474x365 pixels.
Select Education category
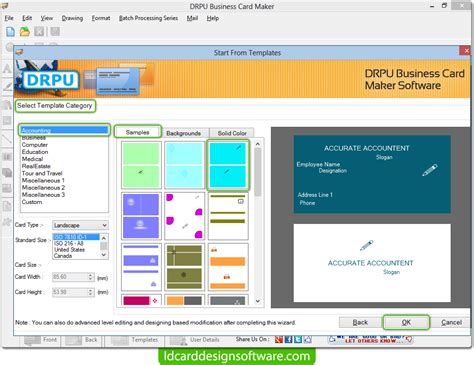click(x=35, y=152)
